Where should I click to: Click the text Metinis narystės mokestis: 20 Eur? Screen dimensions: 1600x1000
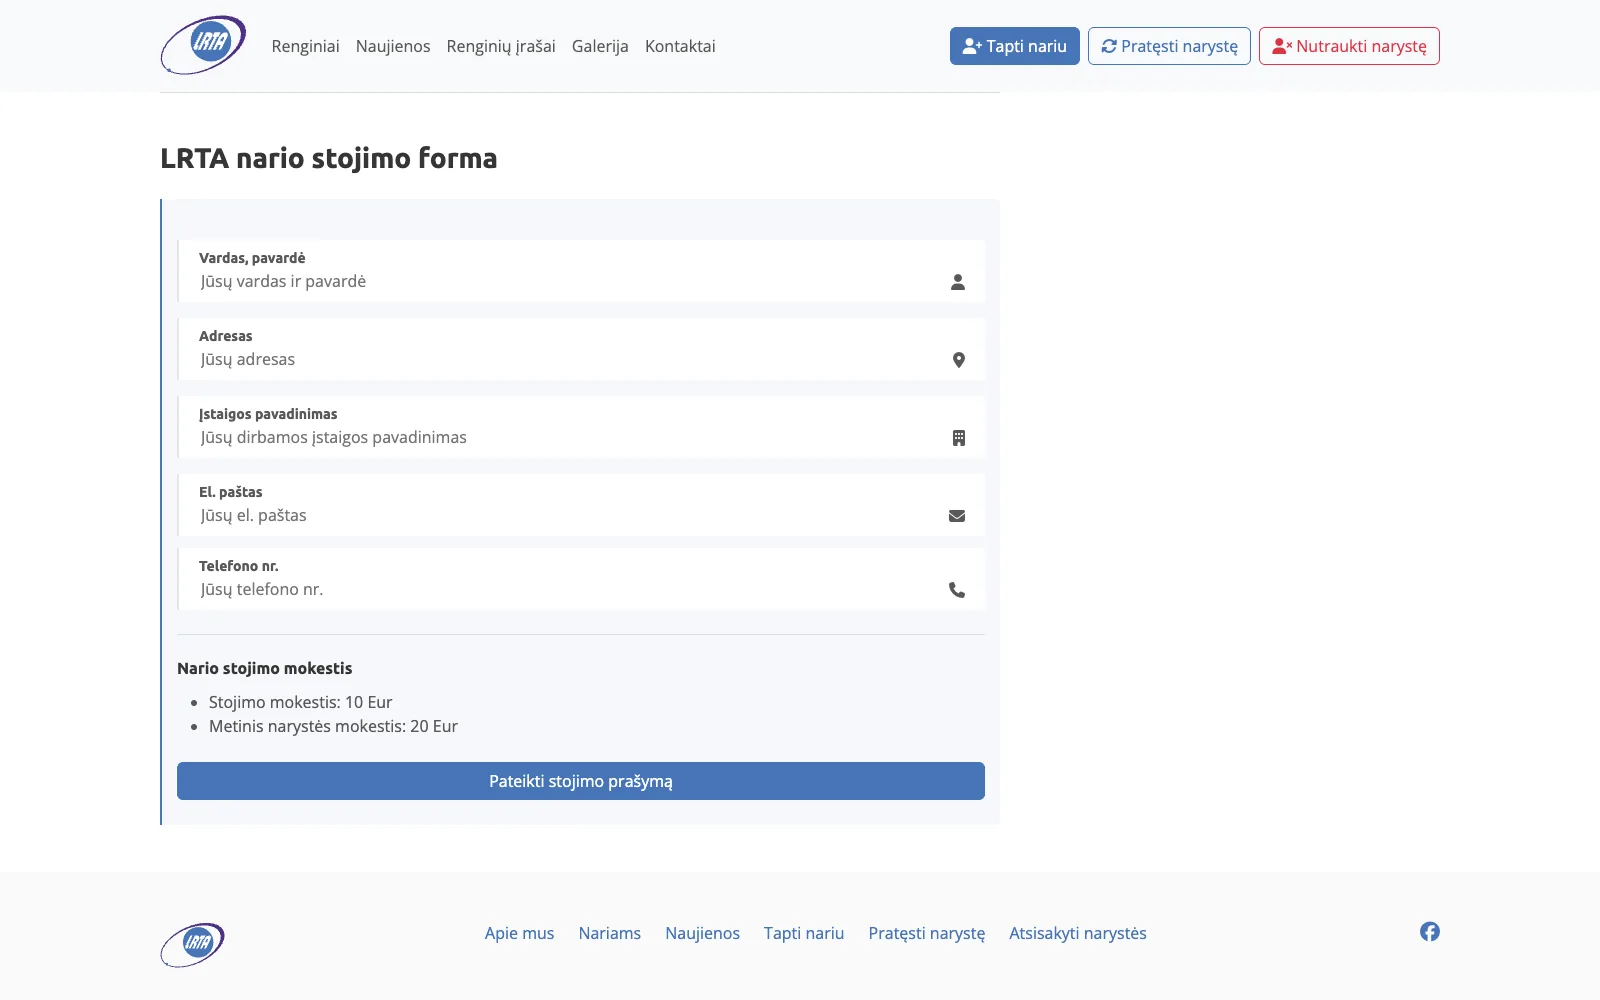click(x=333, y=726)
